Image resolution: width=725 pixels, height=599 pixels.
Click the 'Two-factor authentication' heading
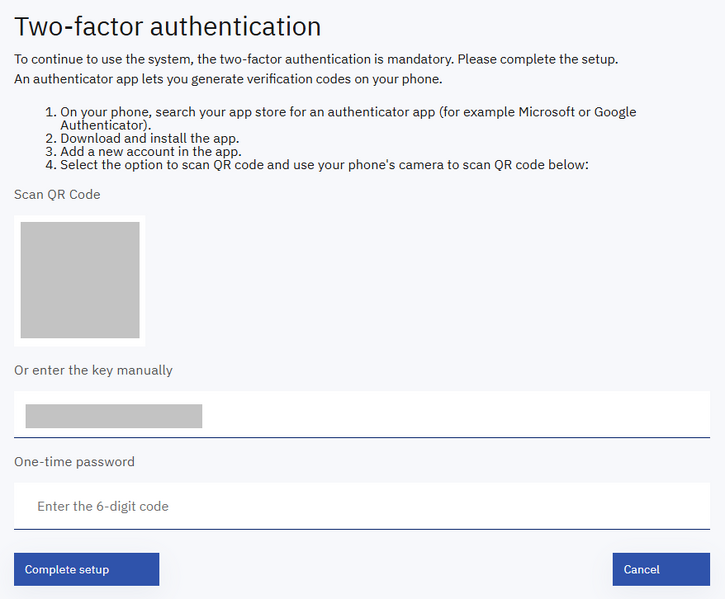point(167,26)
